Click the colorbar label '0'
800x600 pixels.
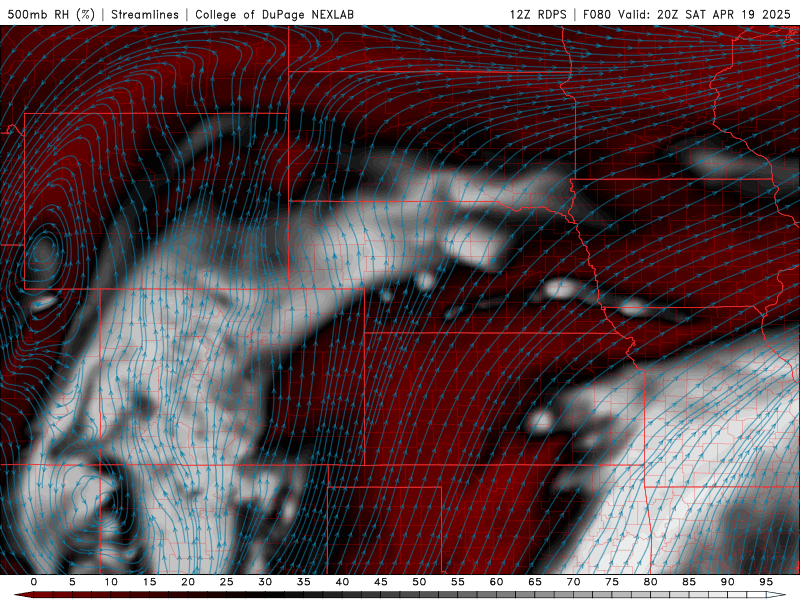tap(34, 582)
